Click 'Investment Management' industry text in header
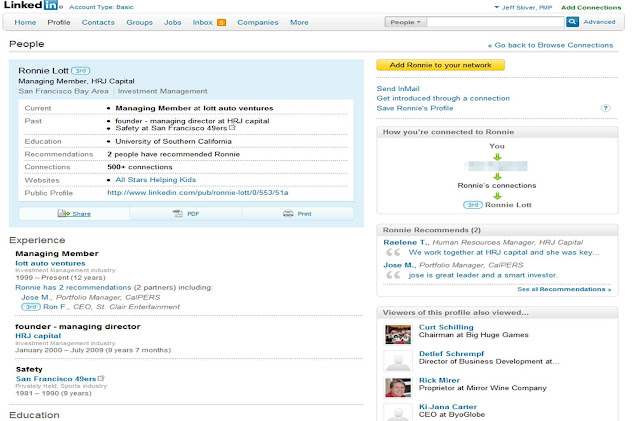 162,91
